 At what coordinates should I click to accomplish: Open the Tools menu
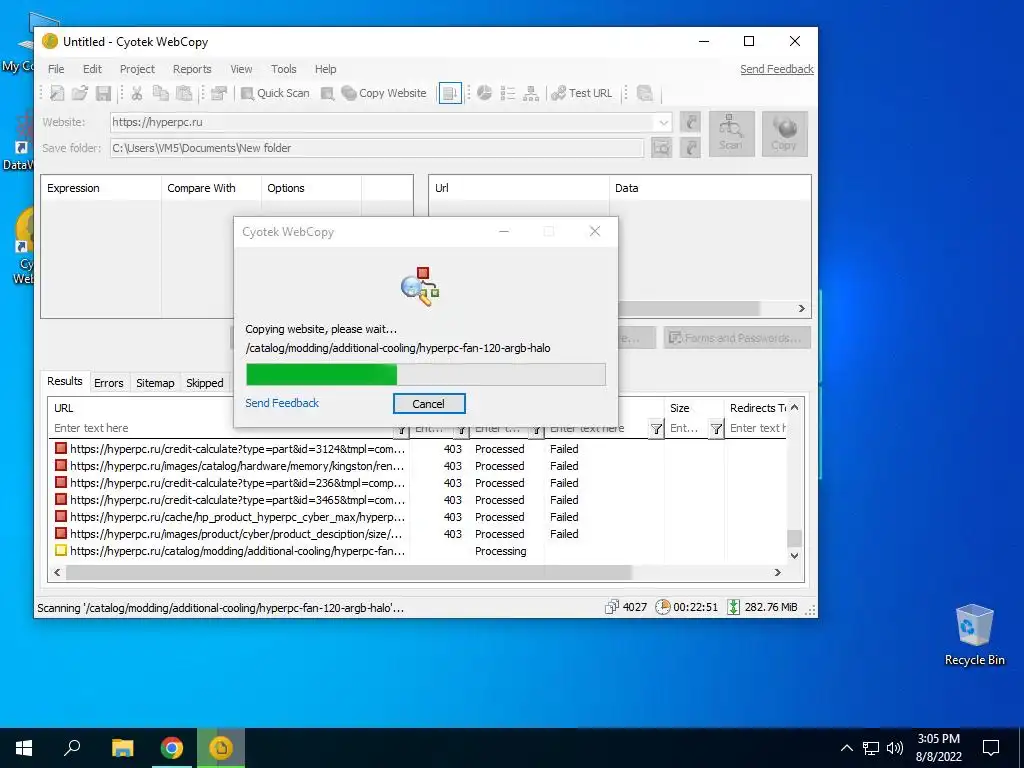click(x=283, y=69)
